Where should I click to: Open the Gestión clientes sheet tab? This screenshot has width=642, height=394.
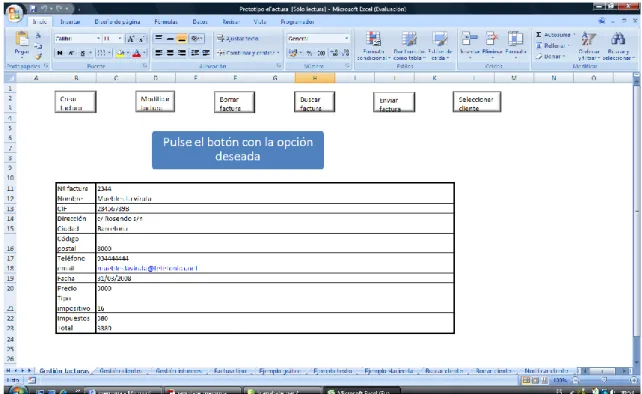click(x=120, y=371)
